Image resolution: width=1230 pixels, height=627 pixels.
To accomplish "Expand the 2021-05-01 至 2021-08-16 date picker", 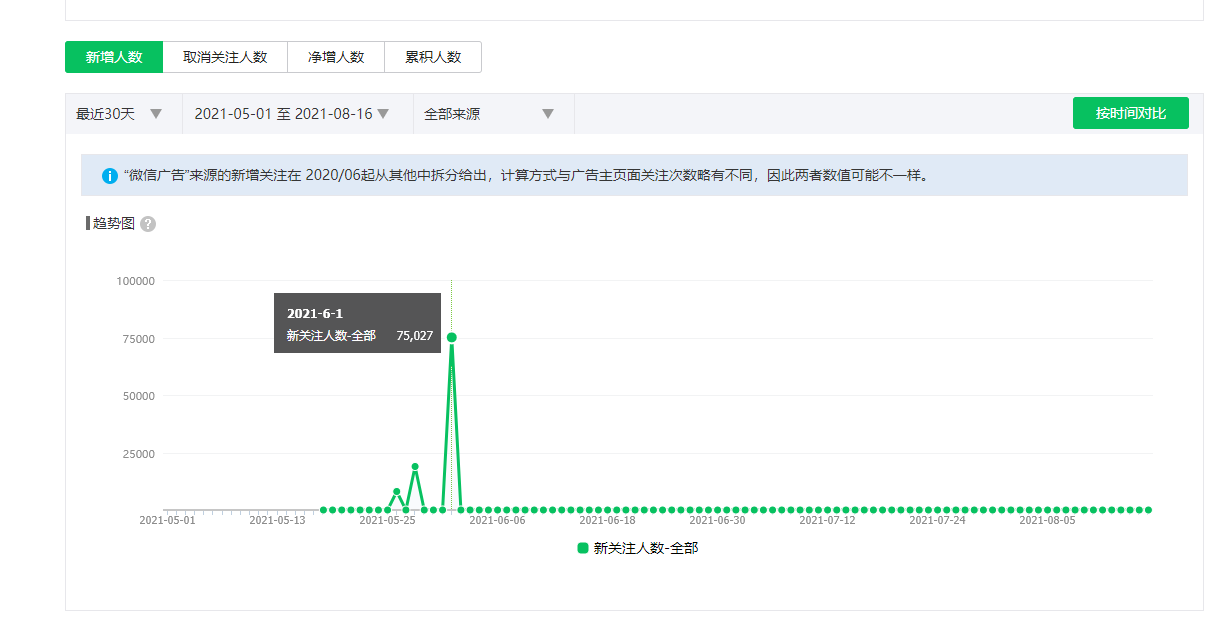I will tap(291, 114).
